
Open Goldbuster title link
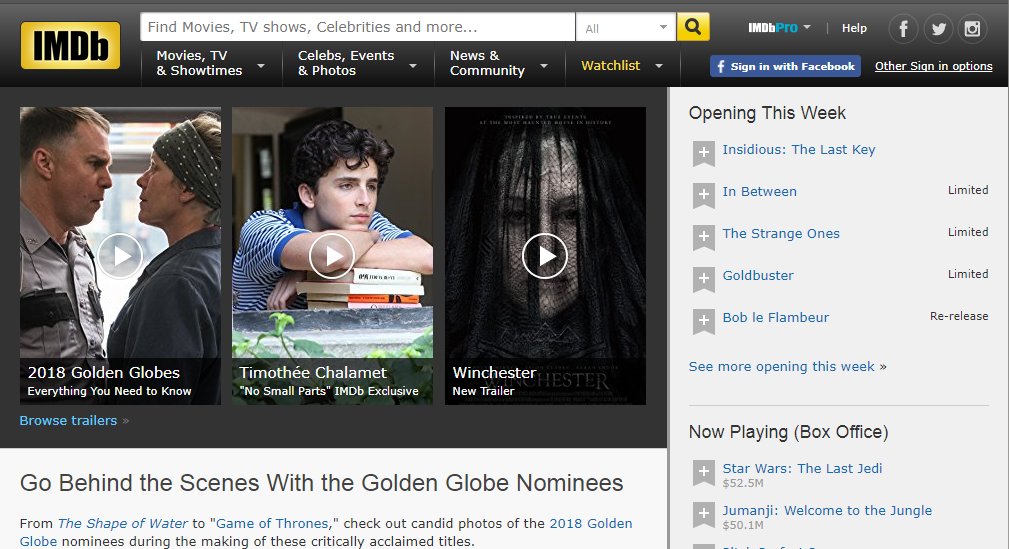(757, 275)
